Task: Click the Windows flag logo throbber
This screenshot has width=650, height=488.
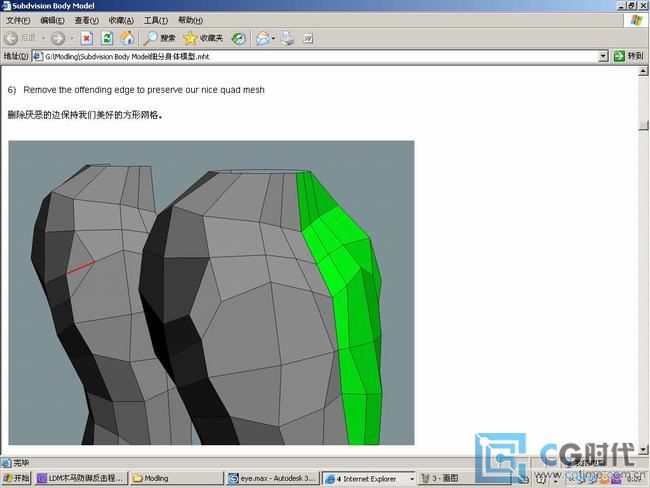Action: pyautogui.click(x=636, y=20)
